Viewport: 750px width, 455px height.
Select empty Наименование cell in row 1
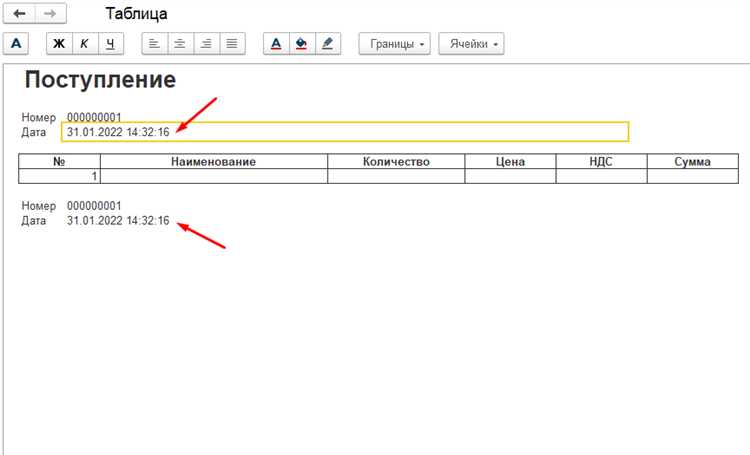pos(214,176)
